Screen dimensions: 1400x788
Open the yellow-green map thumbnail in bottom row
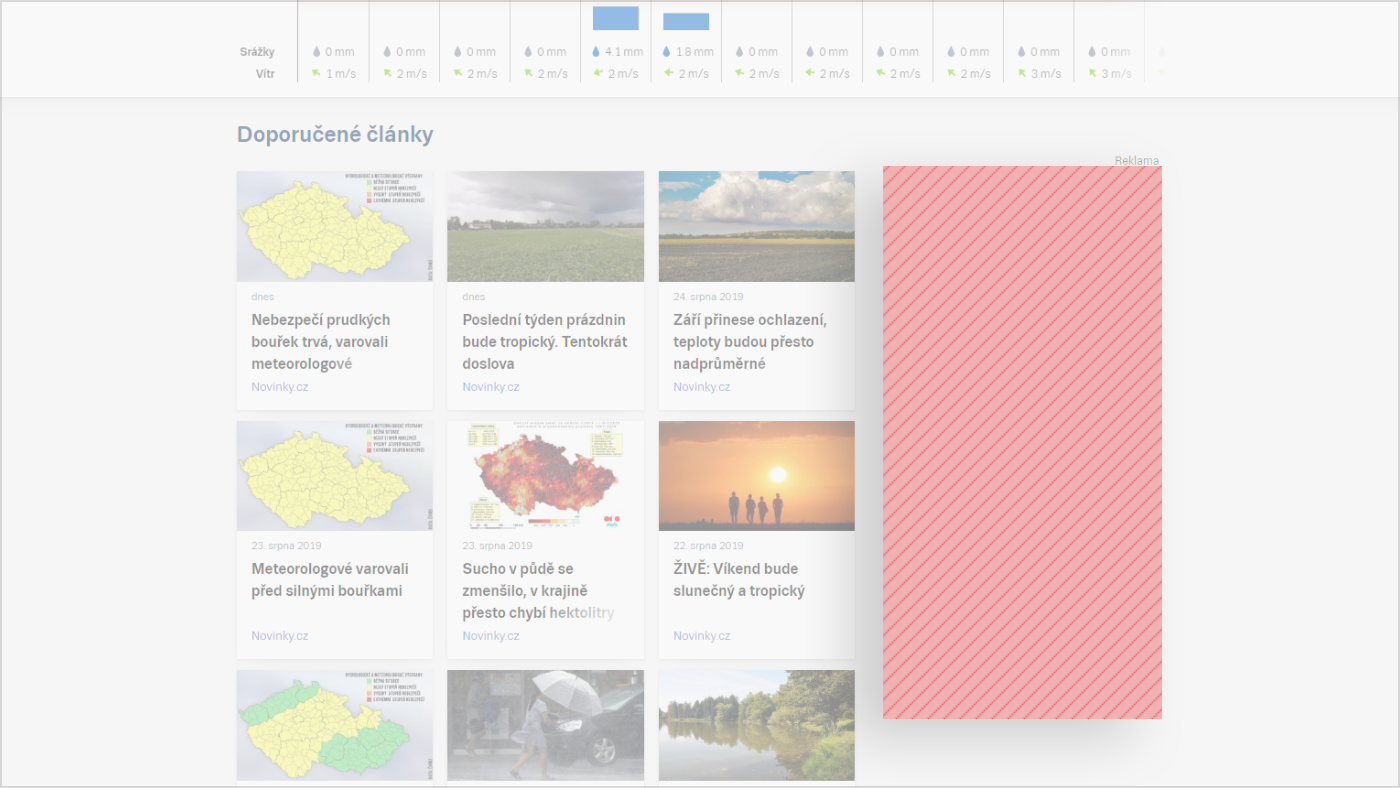coord(335,725)
